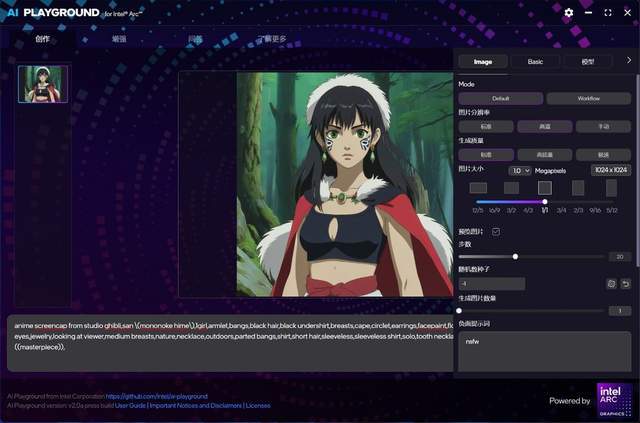This screenshot has width=640, height=423.
Task: Choose 标准 under 生成质量
Action: [486, 155]
